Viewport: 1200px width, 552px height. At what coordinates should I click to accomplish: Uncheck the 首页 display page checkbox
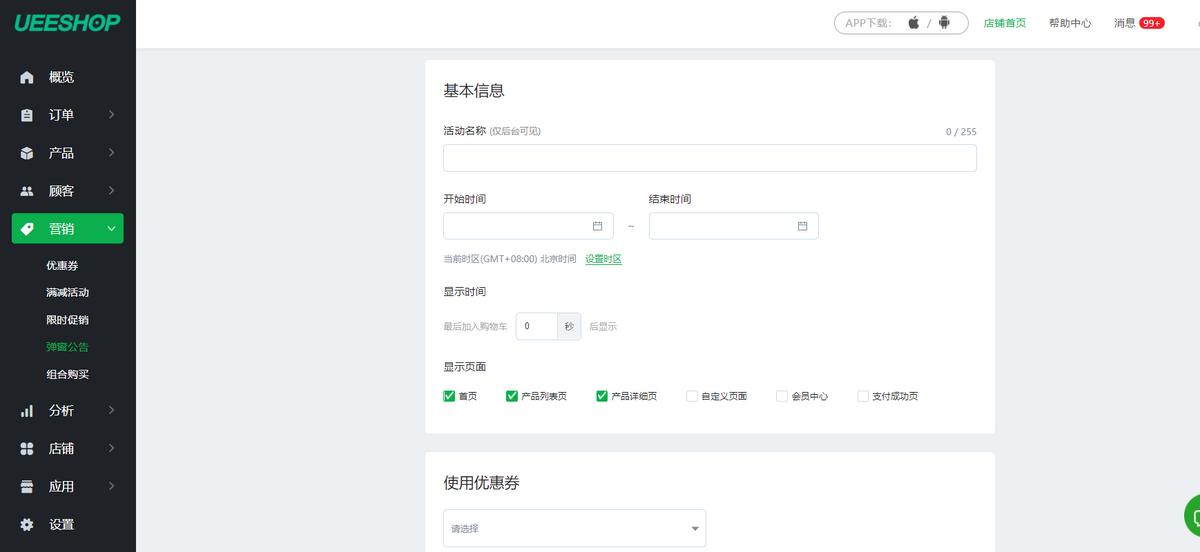[449, 396]
